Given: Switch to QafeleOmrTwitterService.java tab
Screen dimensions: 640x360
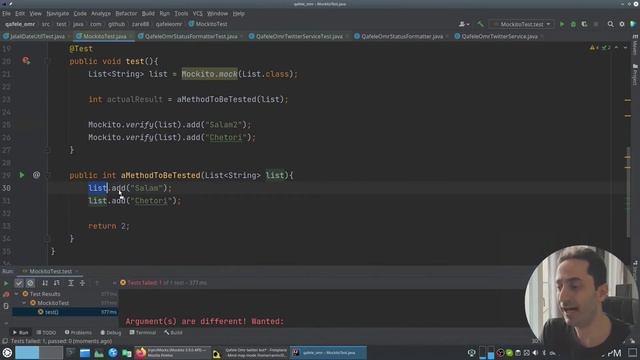Looking at the screenshot, I should tap(499, 36).
